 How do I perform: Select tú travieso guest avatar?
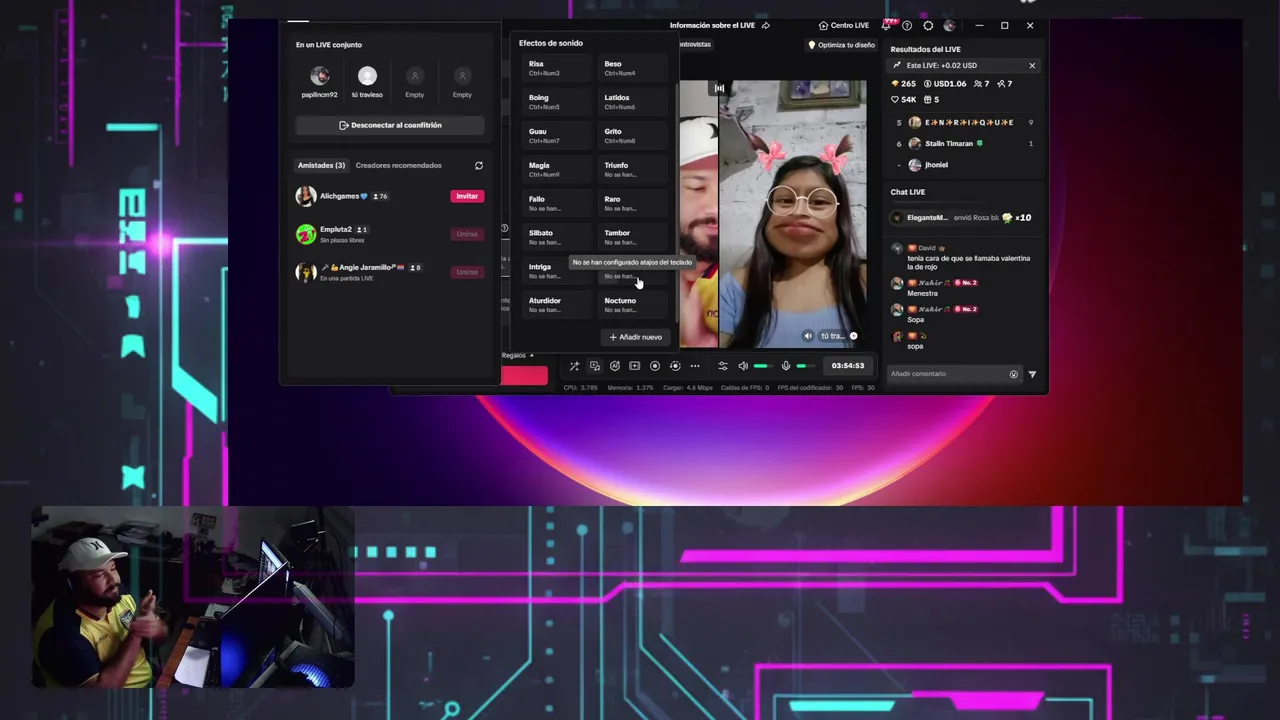pos(367,76)
